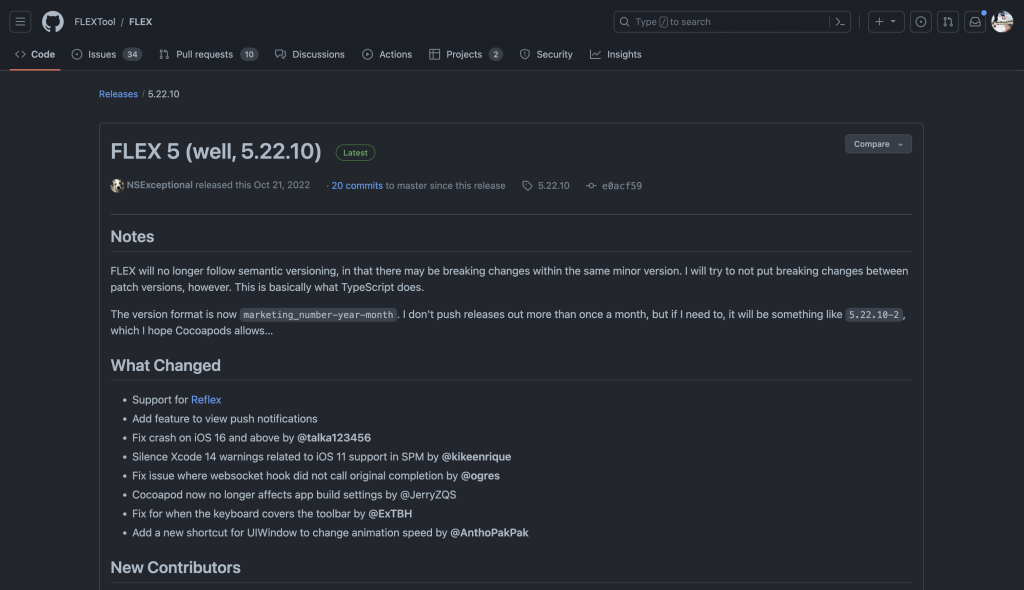Open the issues icon in header

[x=921, y=22]
